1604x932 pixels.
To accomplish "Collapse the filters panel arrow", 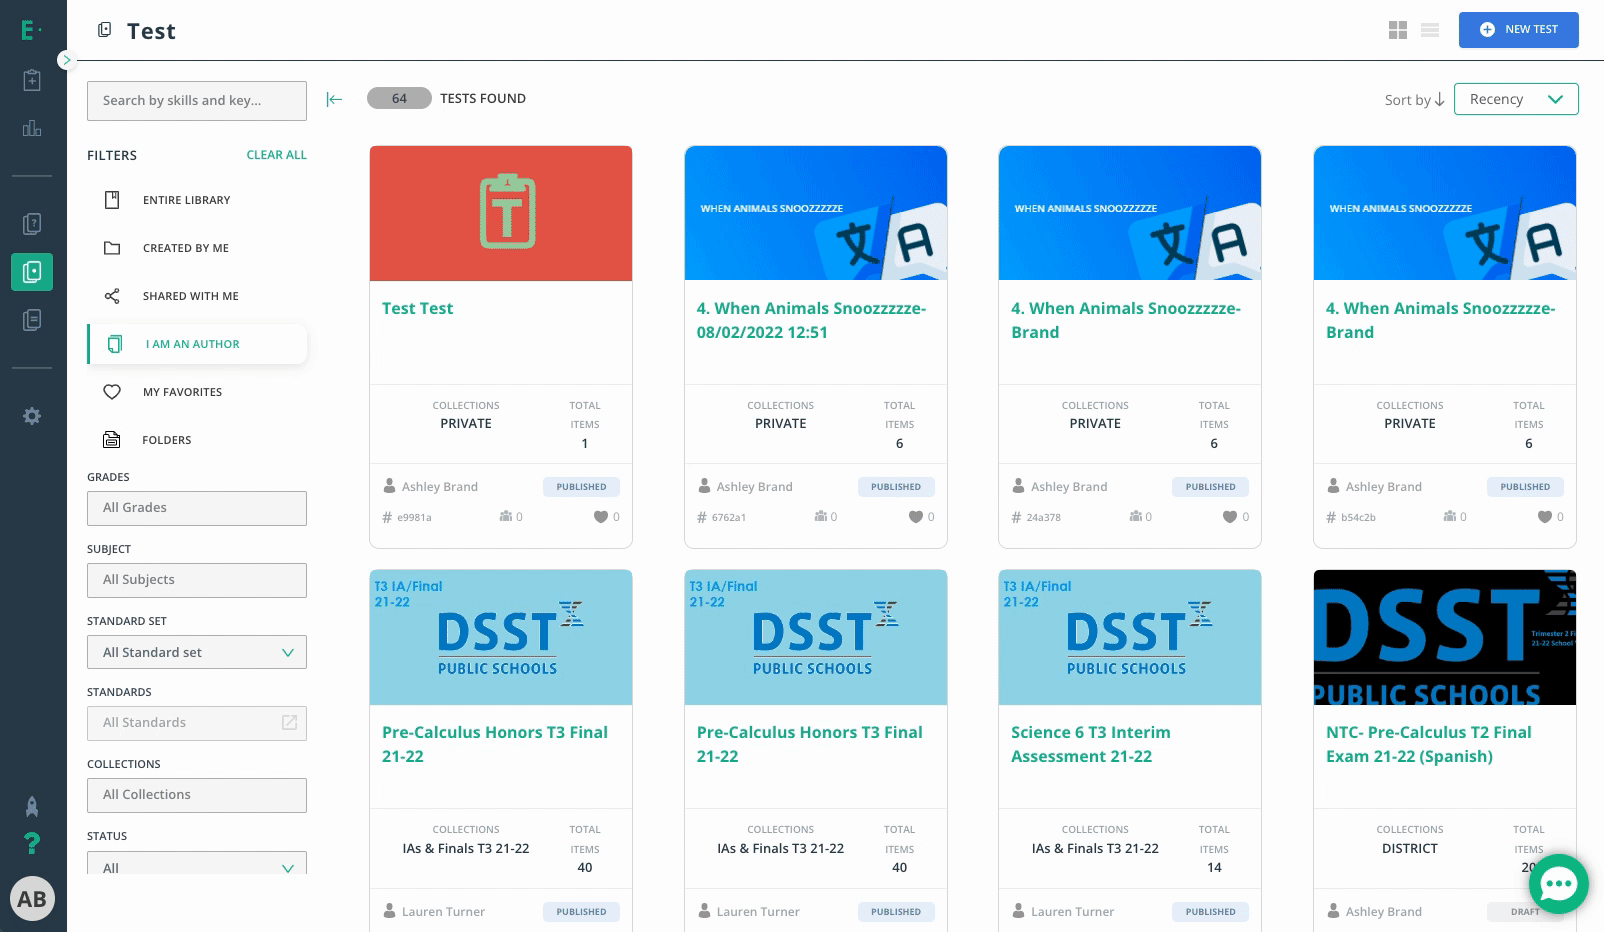I will 334,99.
